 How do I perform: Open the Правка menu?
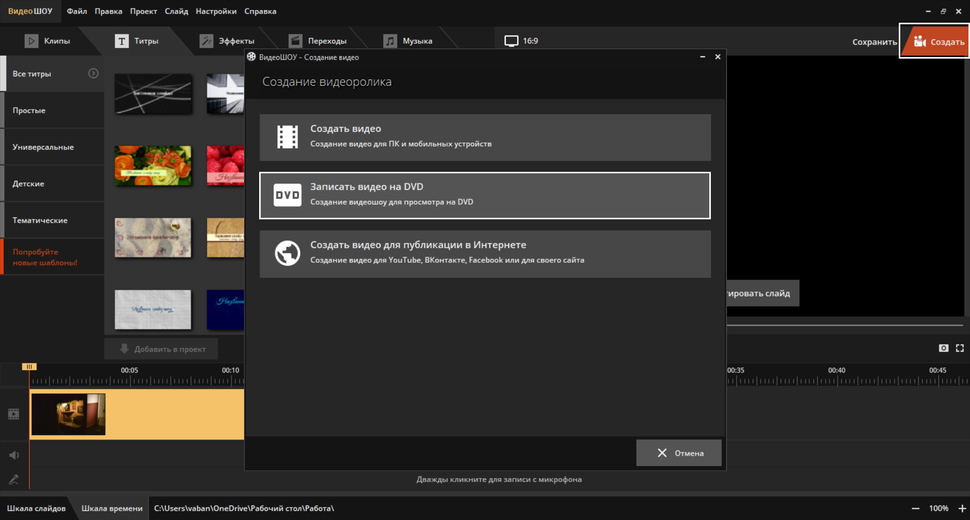pos(108,11)
